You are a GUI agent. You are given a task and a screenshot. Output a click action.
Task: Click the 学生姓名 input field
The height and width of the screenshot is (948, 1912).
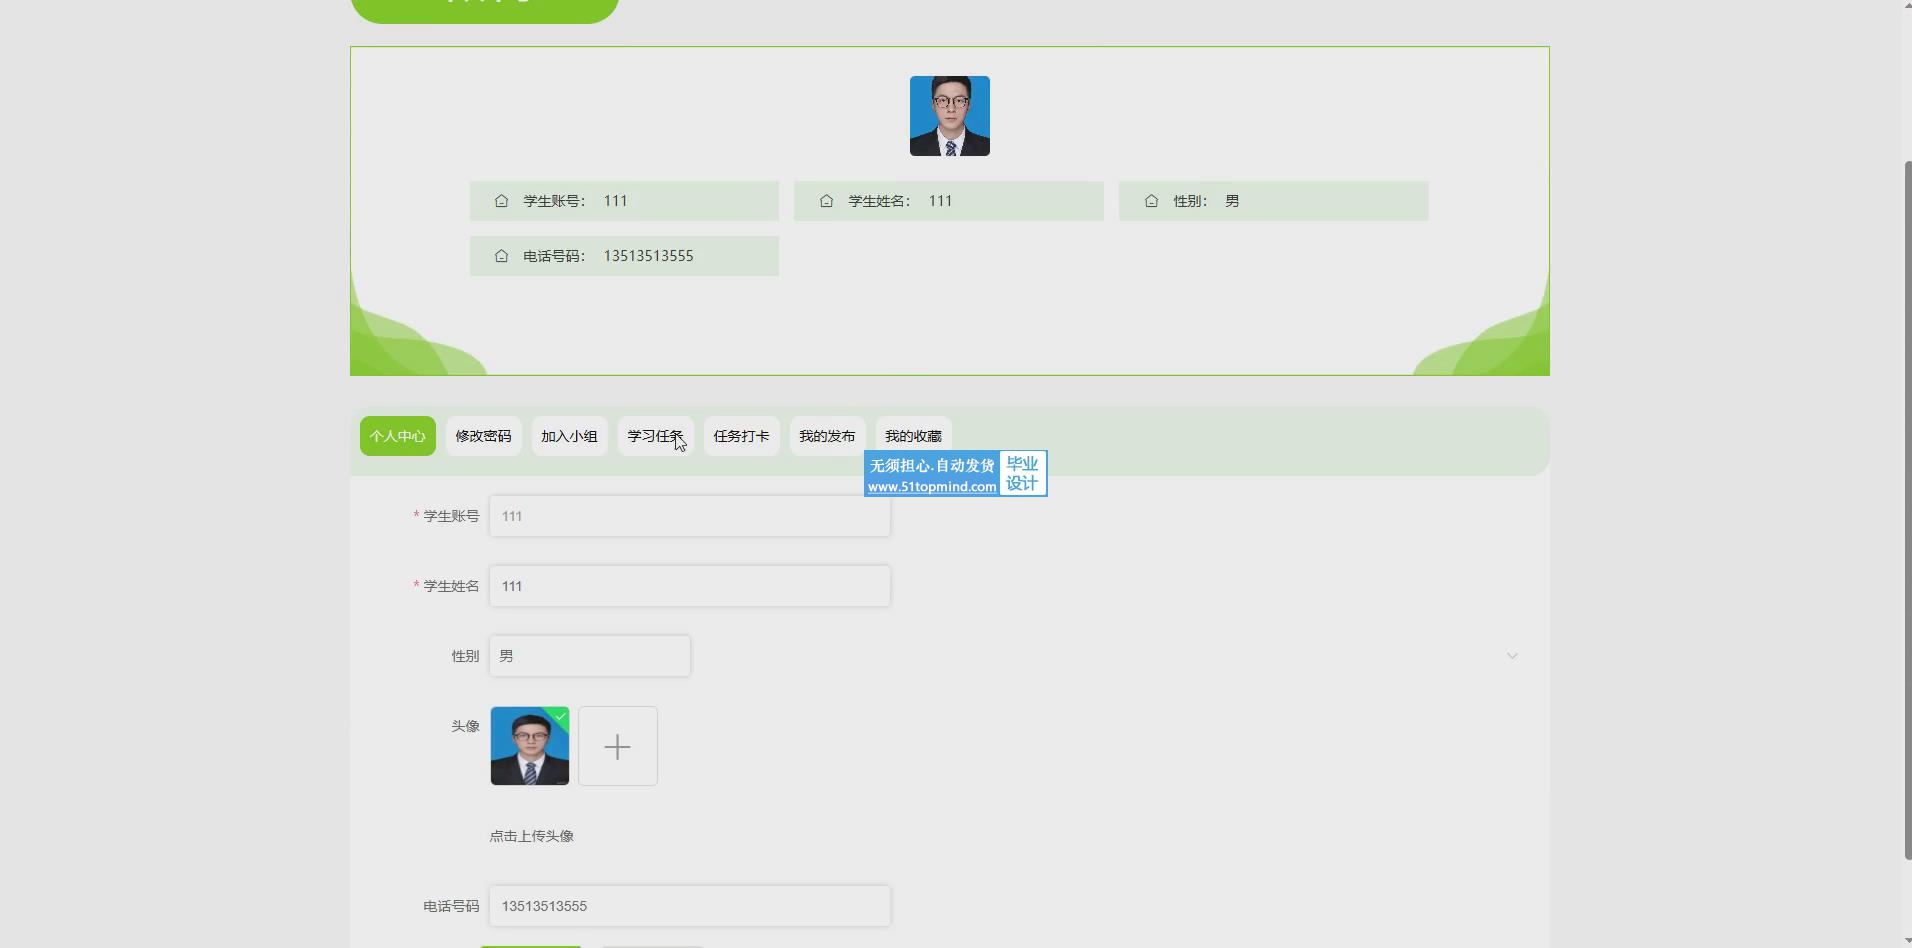pyautogui.click(x=689, y=586)
